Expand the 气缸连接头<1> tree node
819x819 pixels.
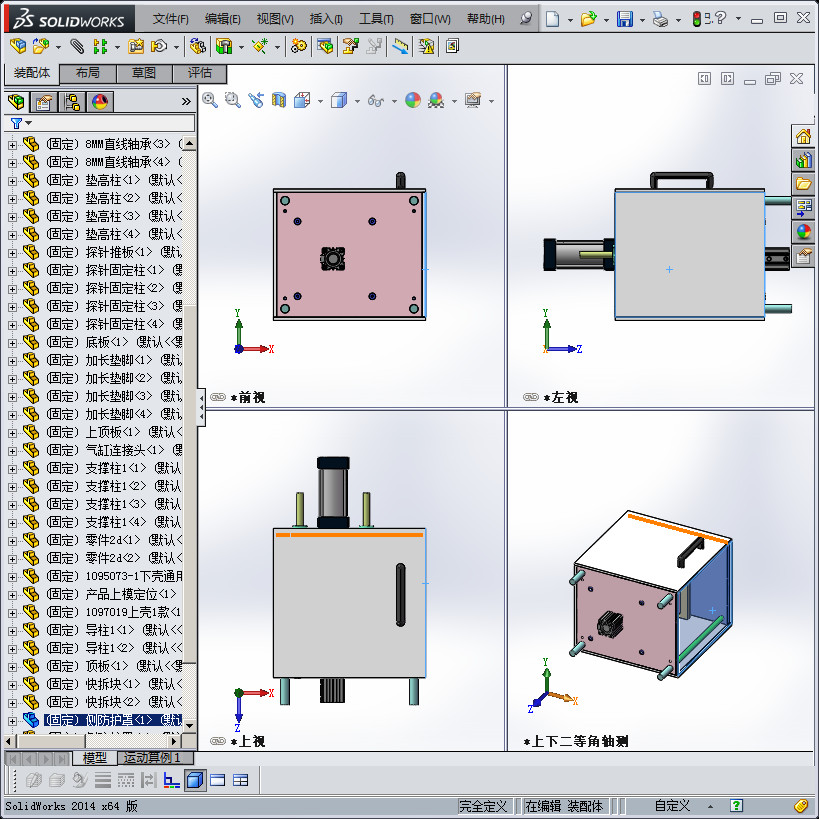tap(12, 451)
